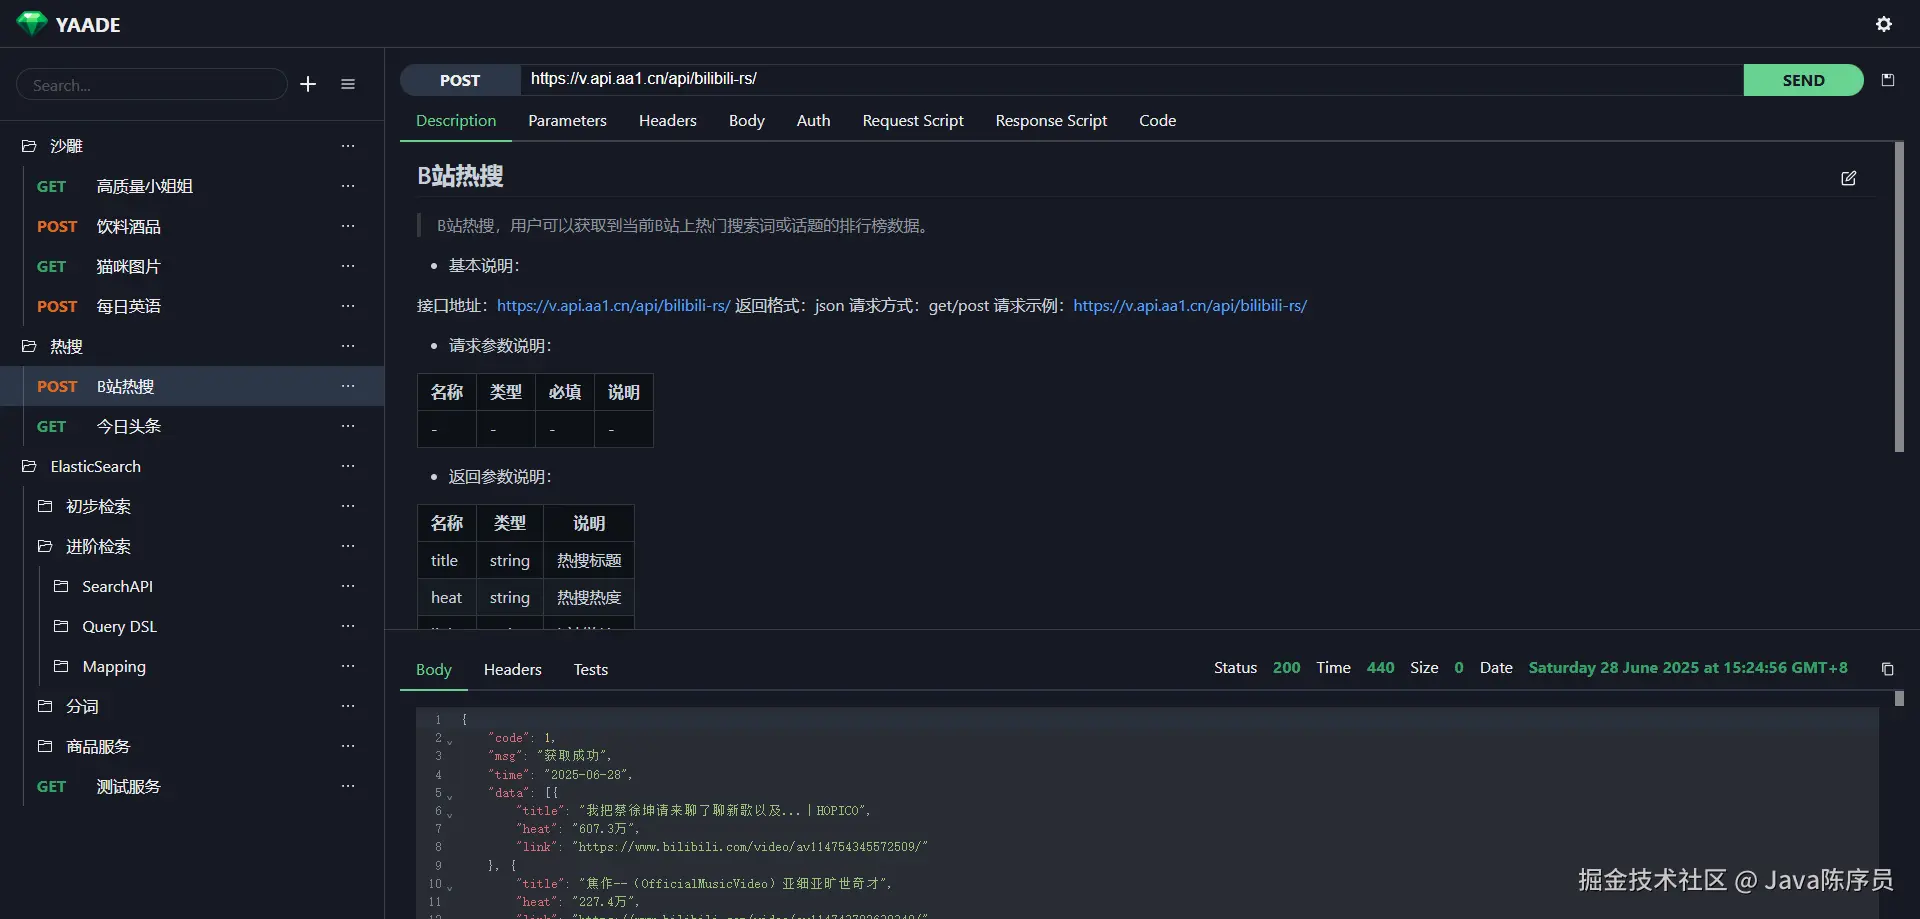Open more options for the 热搜 collection
1920x919 pixels.
(x=348, y=346)
